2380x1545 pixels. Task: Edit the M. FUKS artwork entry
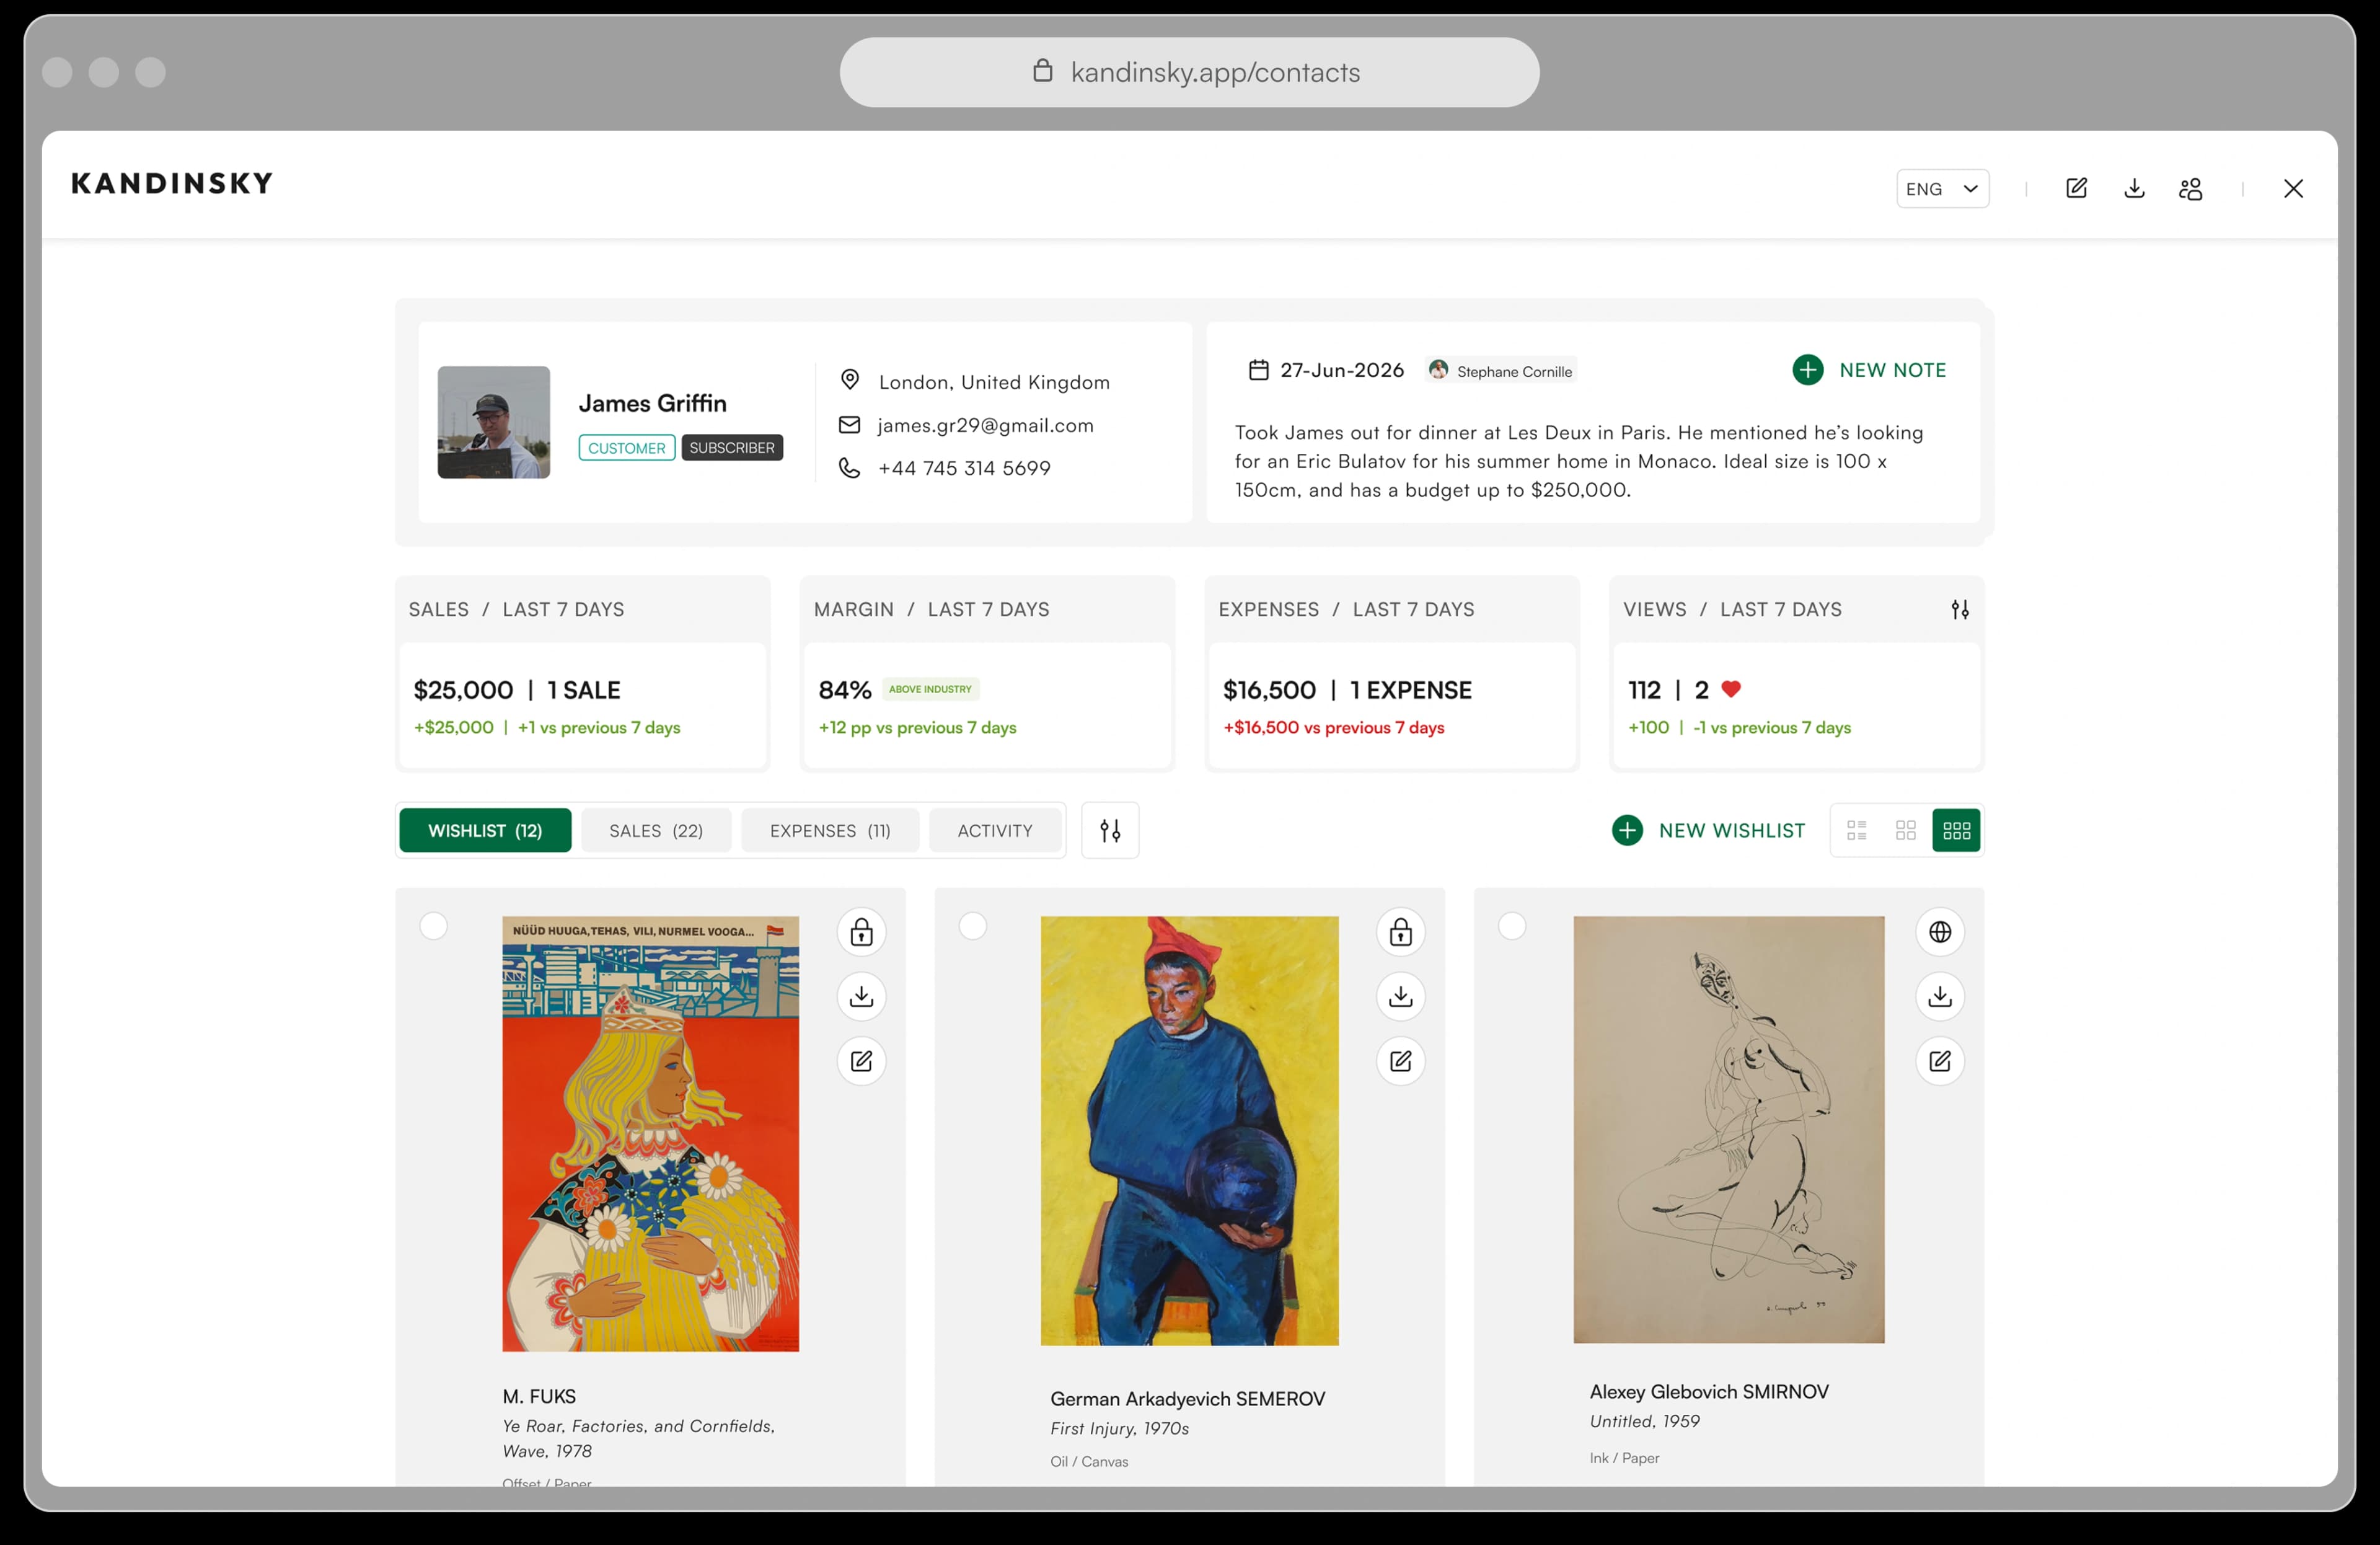861,1061
